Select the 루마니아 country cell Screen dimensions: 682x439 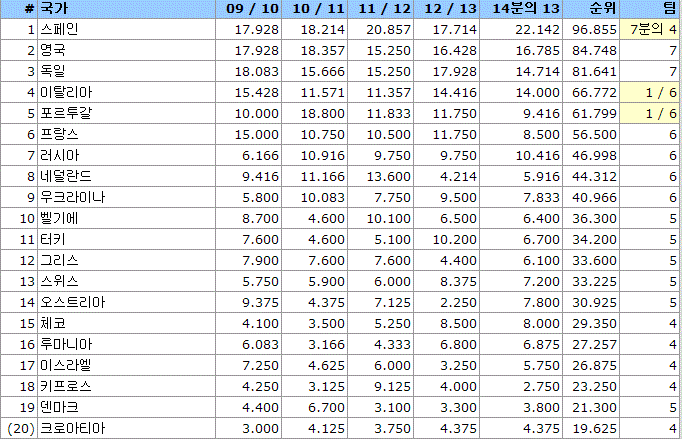[x=126, y=344]
